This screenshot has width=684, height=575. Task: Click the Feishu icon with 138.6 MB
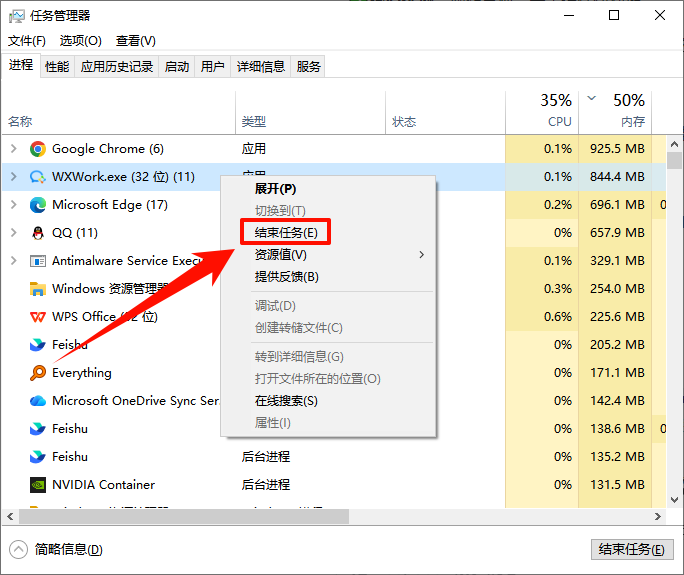coord(38,429)
